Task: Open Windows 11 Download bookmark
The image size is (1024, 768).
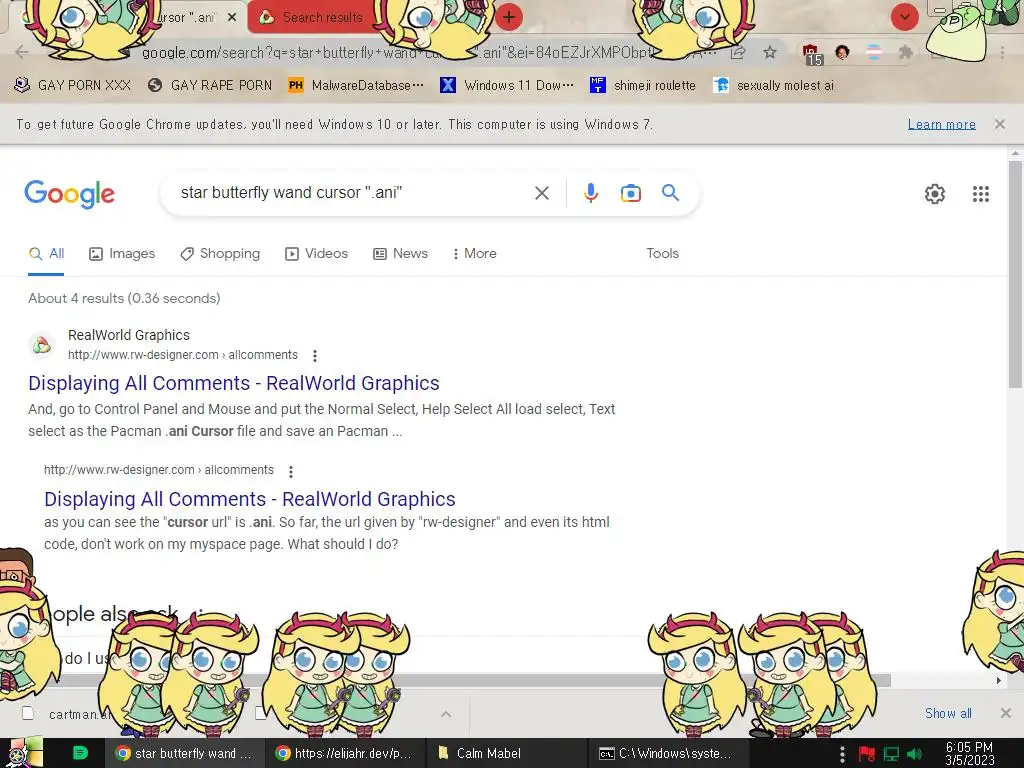Action: click(507, 85)
